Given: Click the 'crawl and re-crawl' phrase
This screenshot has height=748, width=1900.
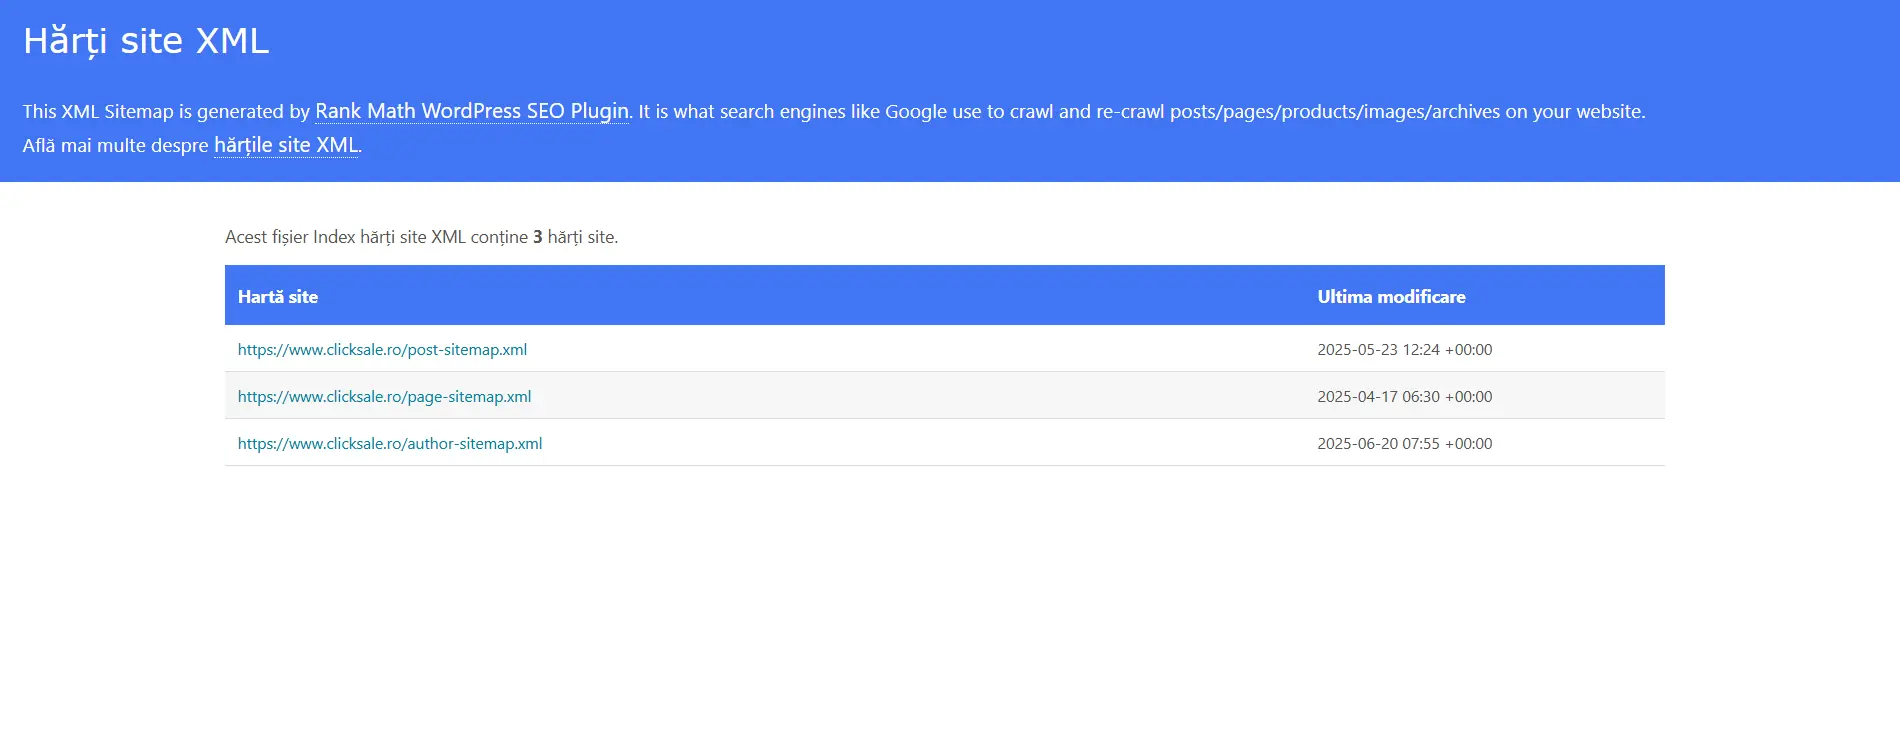Looking at the screenshot, I should [1087, 112].
